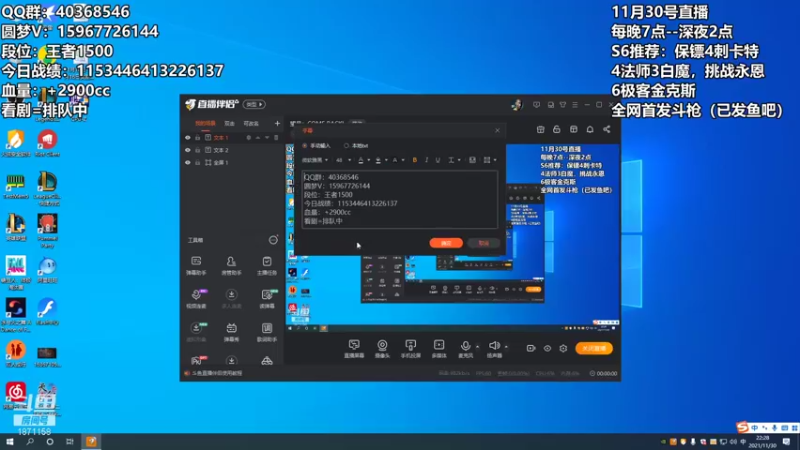Screen dimensions: 800x450
Task: Open the 读弹幕 tool
Action: (x=266, y=299)
